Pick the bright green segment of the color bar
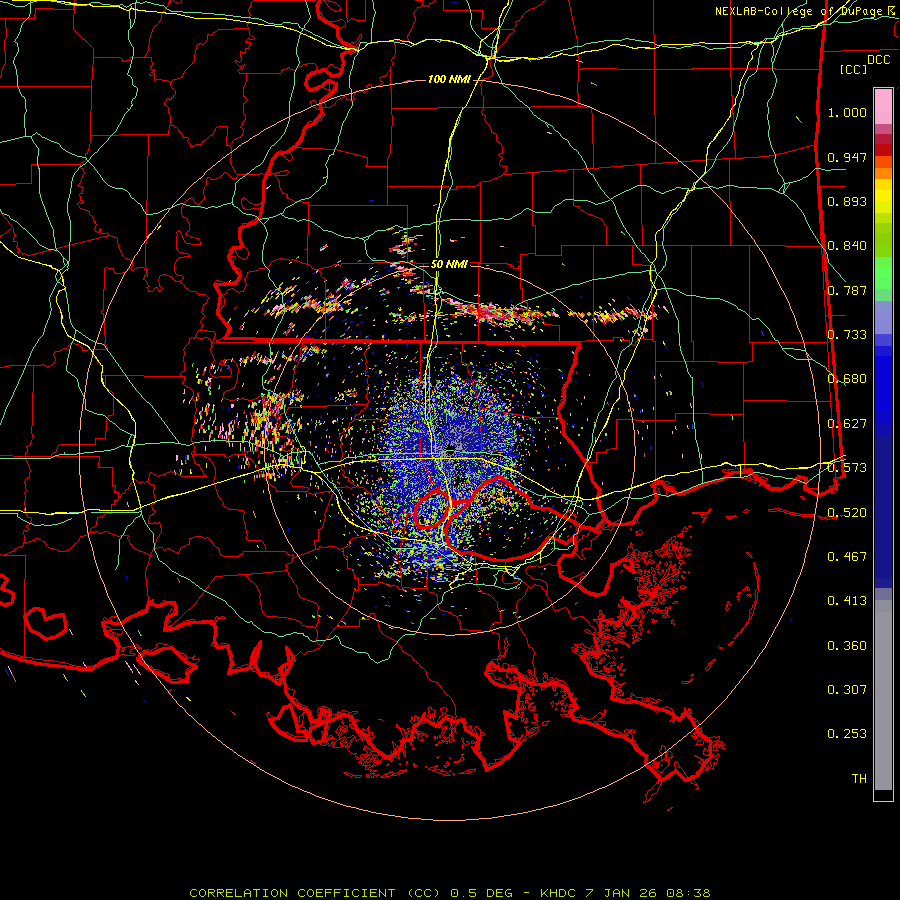900x900 pixels. (883, 273)
